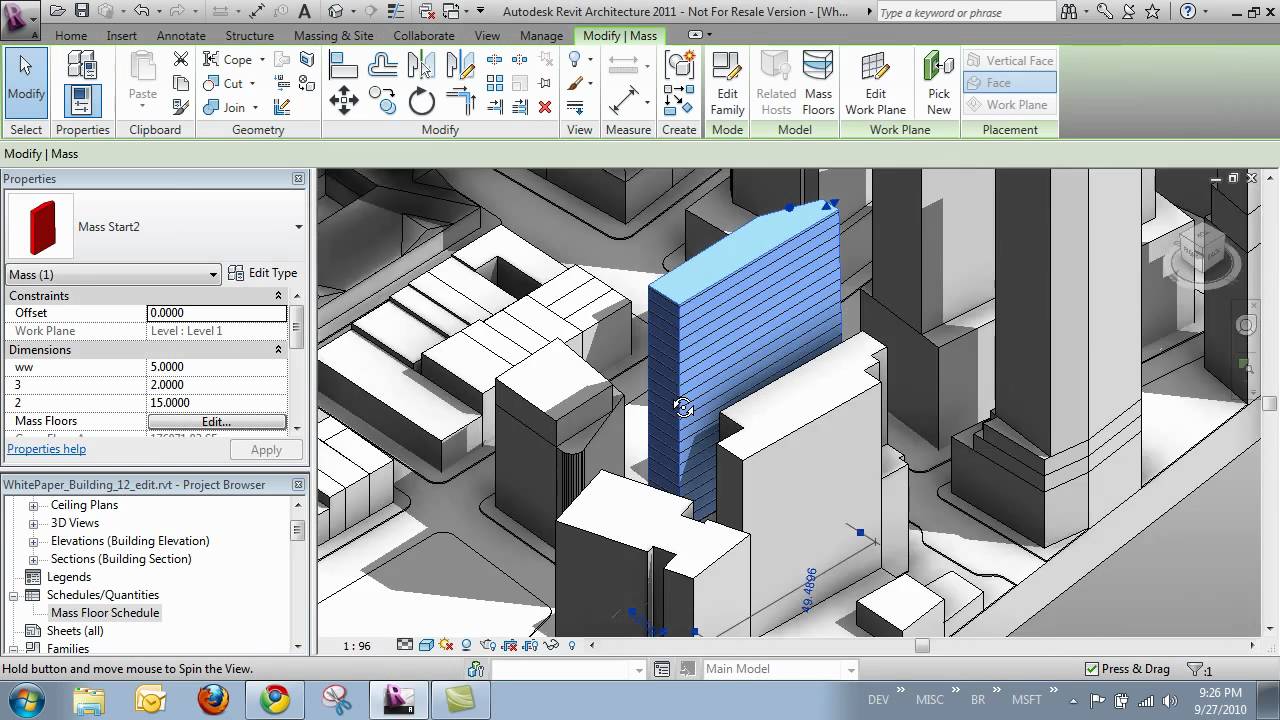Screen dimensions: 1280x720
Task: Activate the Rotate tool
Action: coord(421,100)
